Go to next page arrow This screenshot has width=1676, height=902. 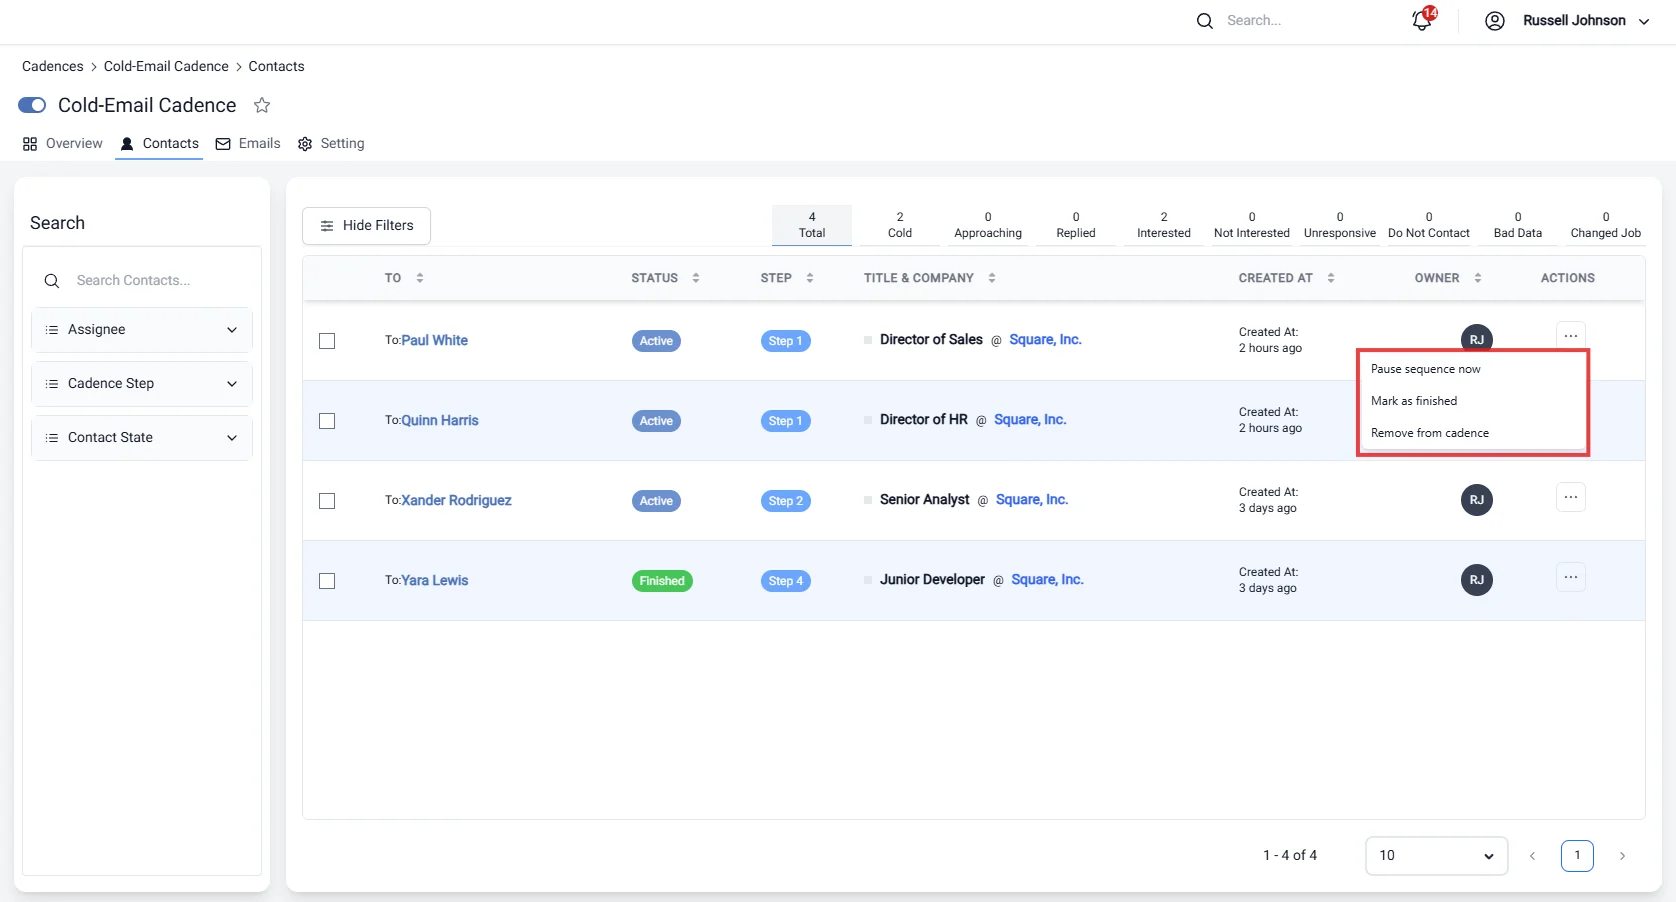point(1622,856)
